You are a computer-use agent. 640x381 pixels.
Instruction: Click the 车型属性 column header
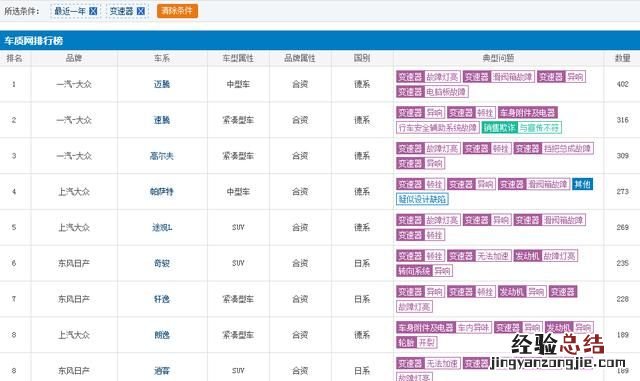pos(238,58)
